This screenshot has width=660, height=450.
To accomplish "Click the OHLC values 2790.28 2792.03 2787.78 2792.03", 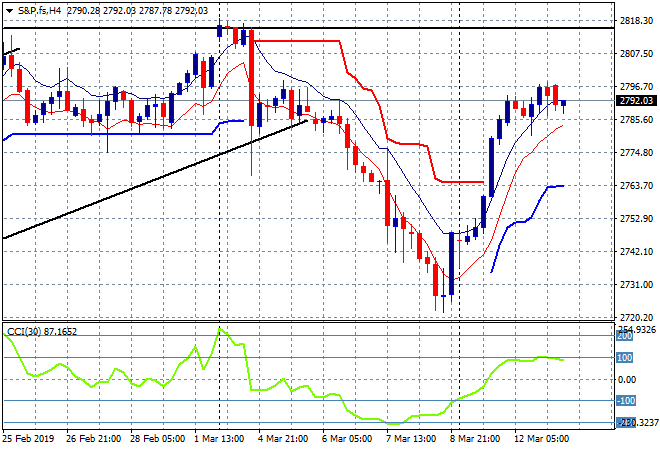I will pos(137,11).
